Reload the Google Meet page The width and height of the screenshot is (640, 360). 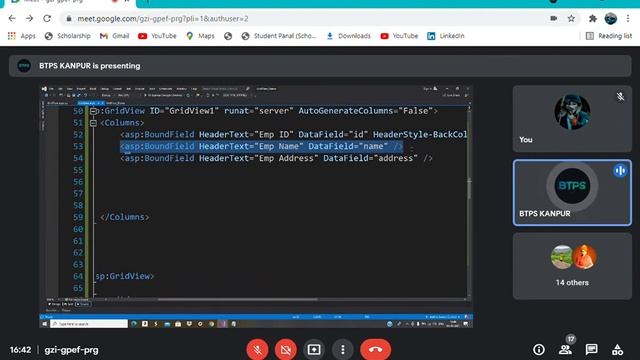pyautogui.click(x=47, y=18)
